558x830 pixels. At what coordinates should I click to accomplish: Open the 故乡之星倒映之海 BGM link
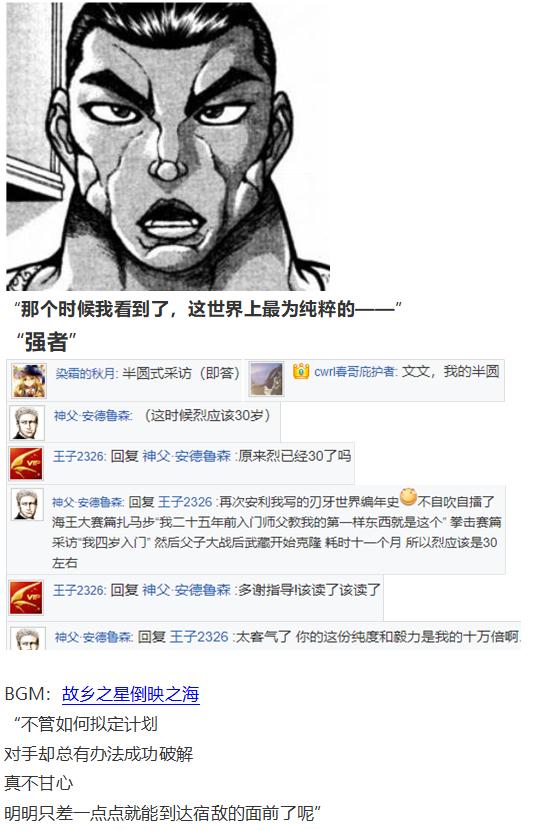click(130, 693)
